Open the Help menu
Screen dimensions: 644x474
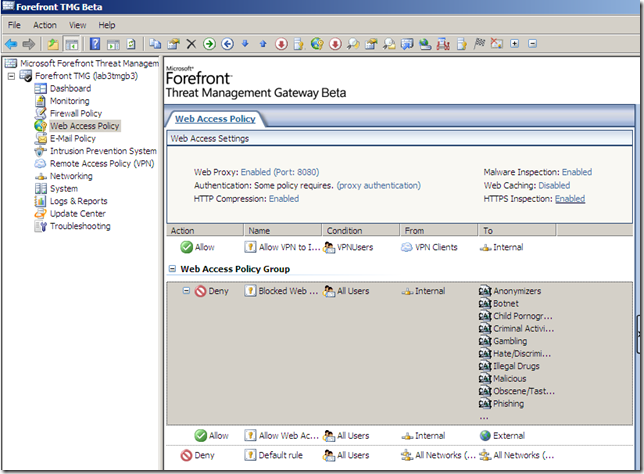[107, 25]
